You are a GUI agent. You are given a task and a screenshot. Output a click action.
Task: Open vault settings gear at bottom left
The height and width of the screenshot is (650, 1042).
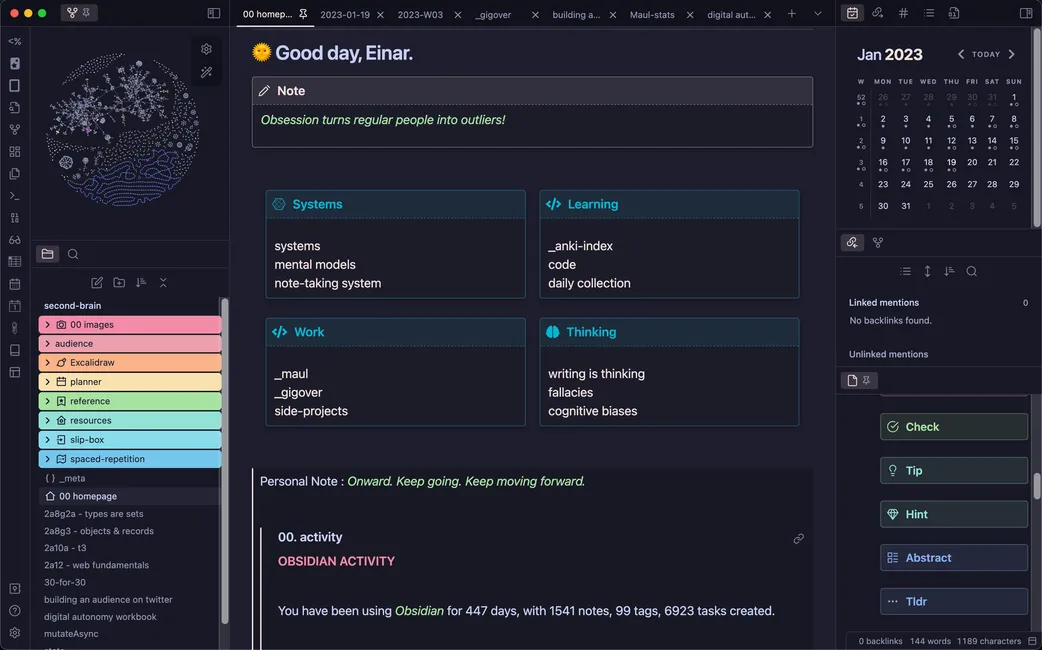[x=14, y=633]
